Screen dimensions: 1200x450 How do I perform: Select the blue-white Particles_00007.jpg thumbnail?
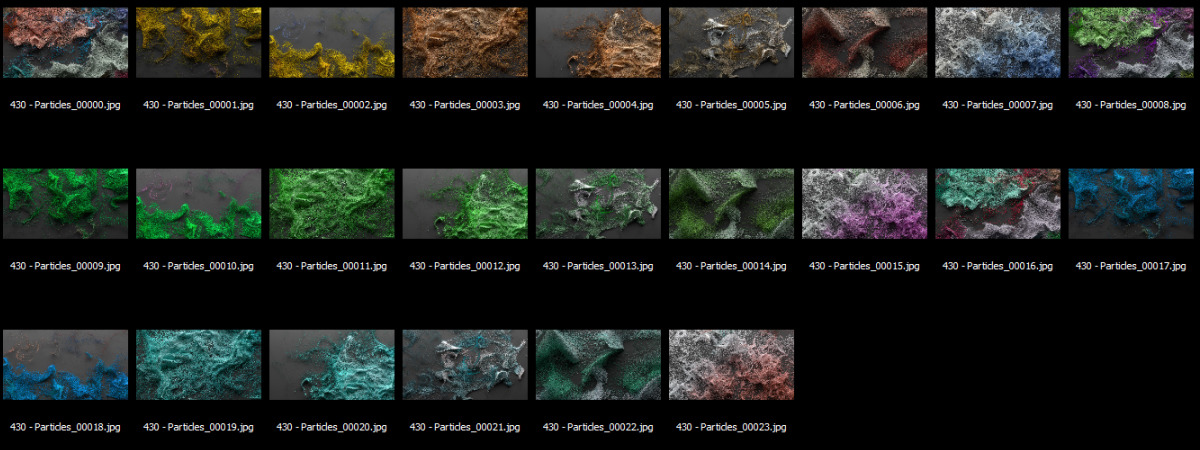point(998,43)
